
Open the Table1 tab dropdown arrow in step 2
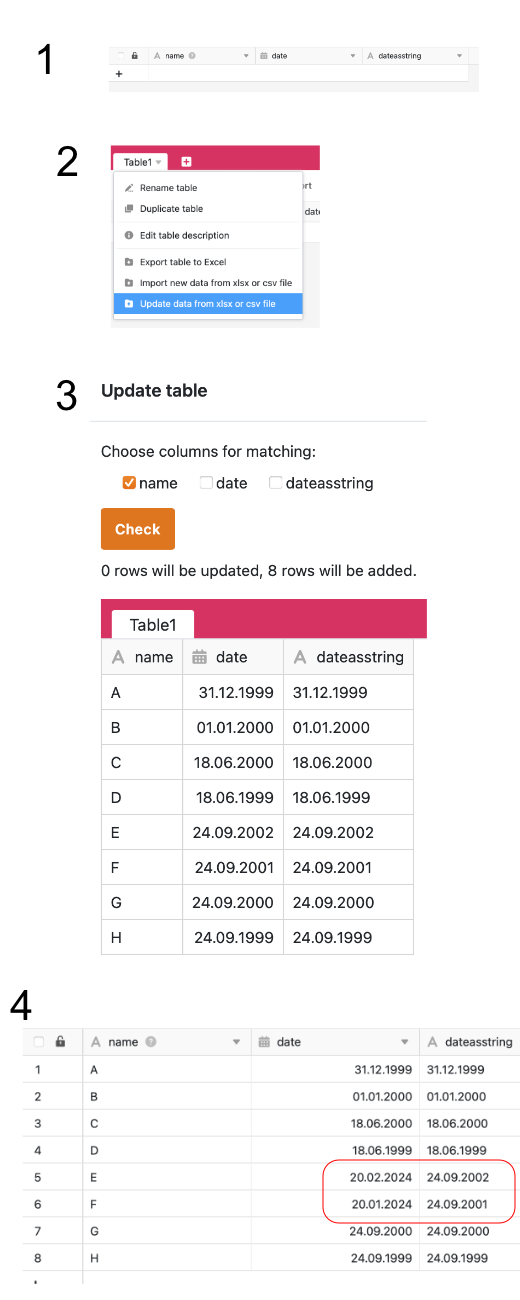click(158, 162)
